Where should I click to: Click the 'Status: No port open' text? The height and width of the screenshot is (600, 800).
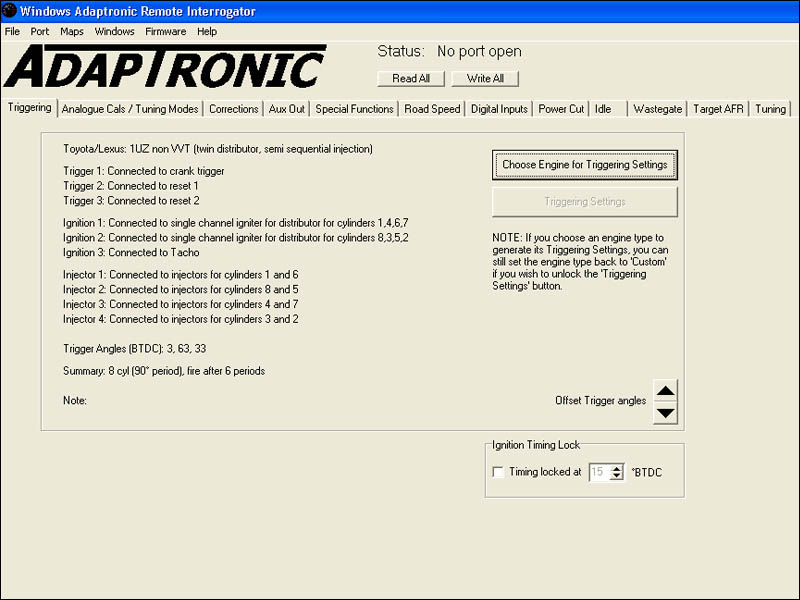click(449, 52)
